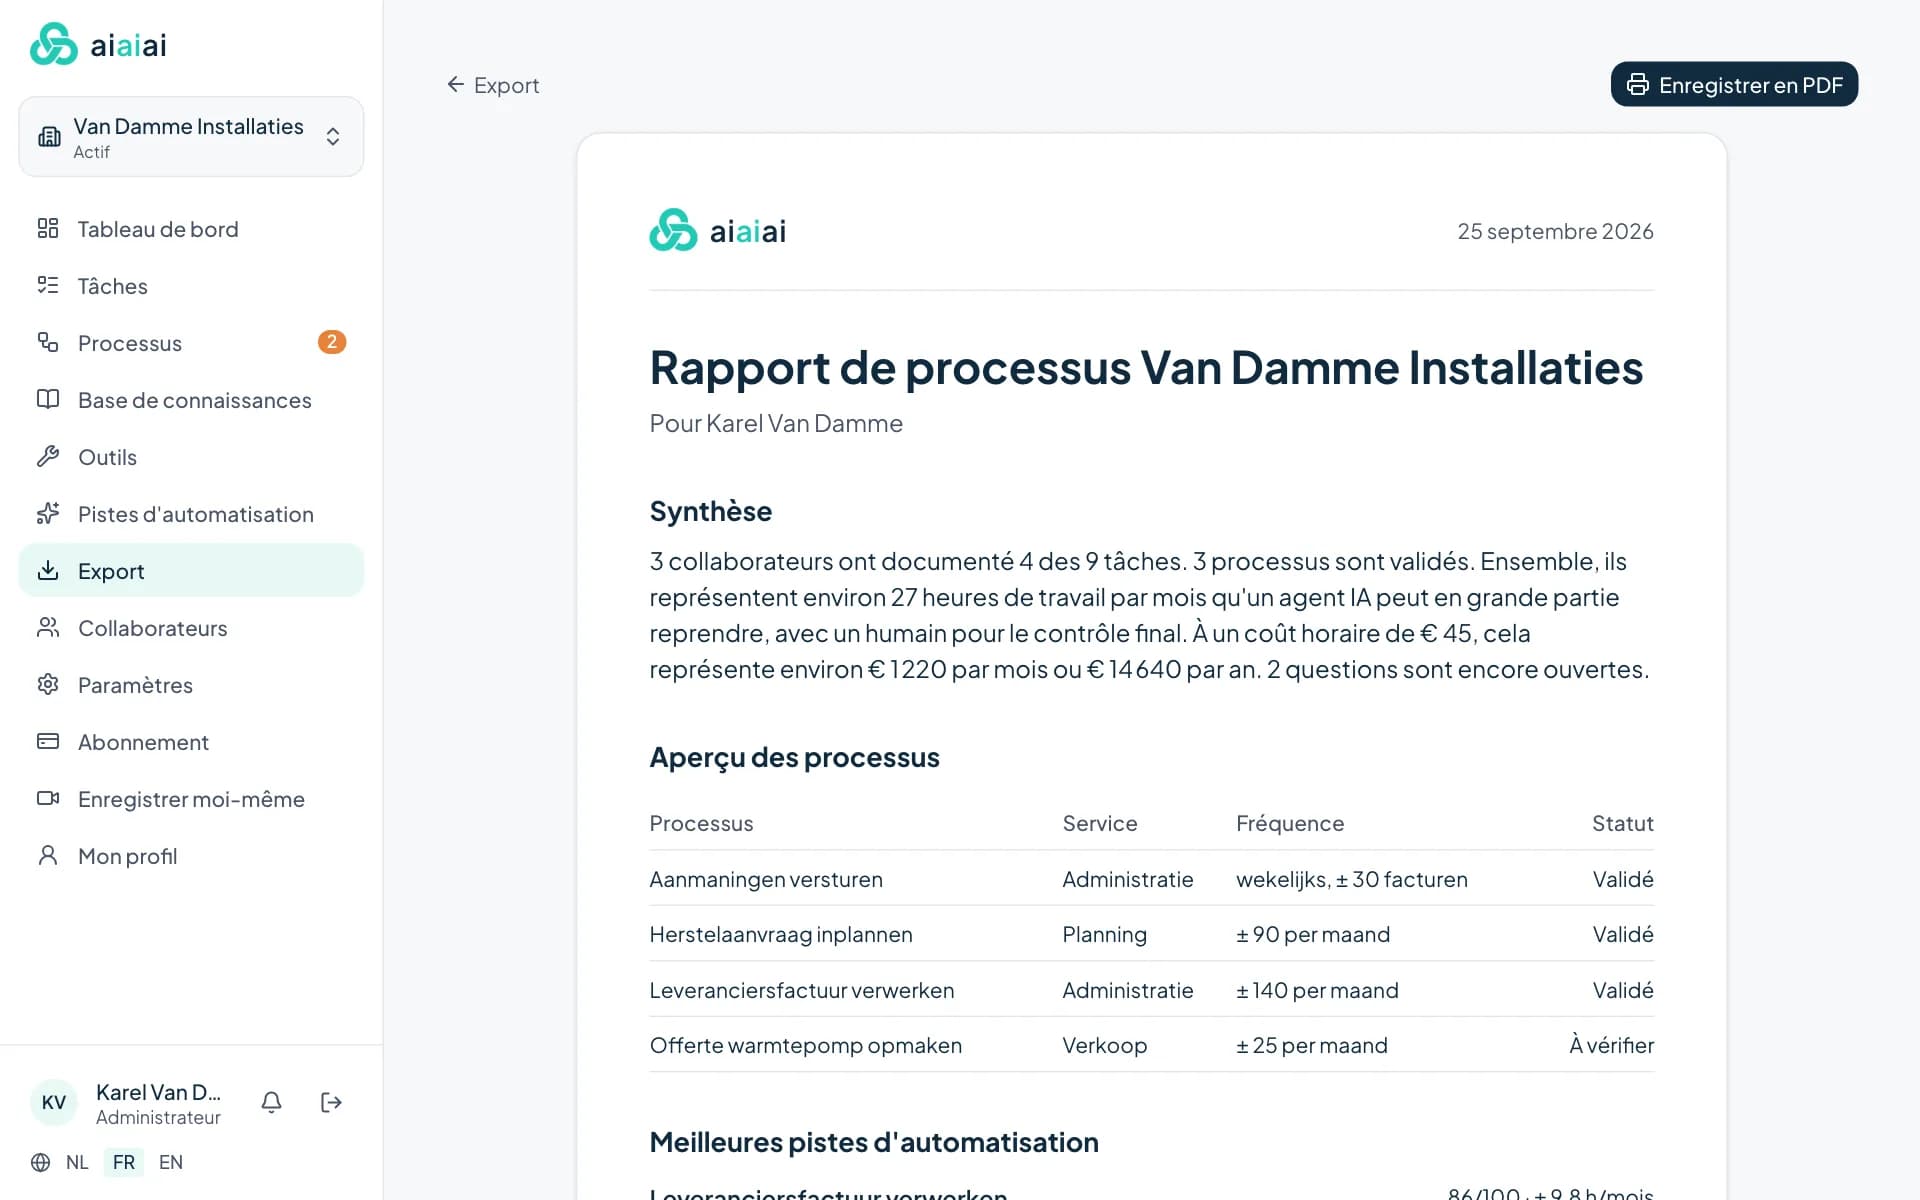Click the Offerte warmtepomp opmaken row
The image size is (1920, 1200).
1152,1045
